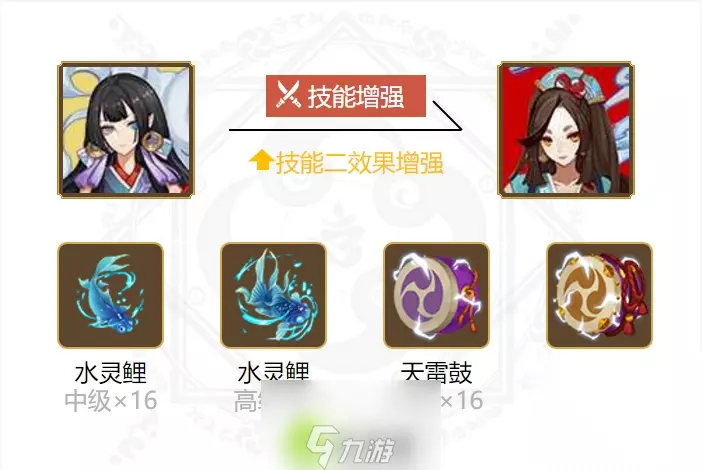Screen dimensions: 702x470
Task: Click the golden thunder drum icon
Action: point(599,295)
